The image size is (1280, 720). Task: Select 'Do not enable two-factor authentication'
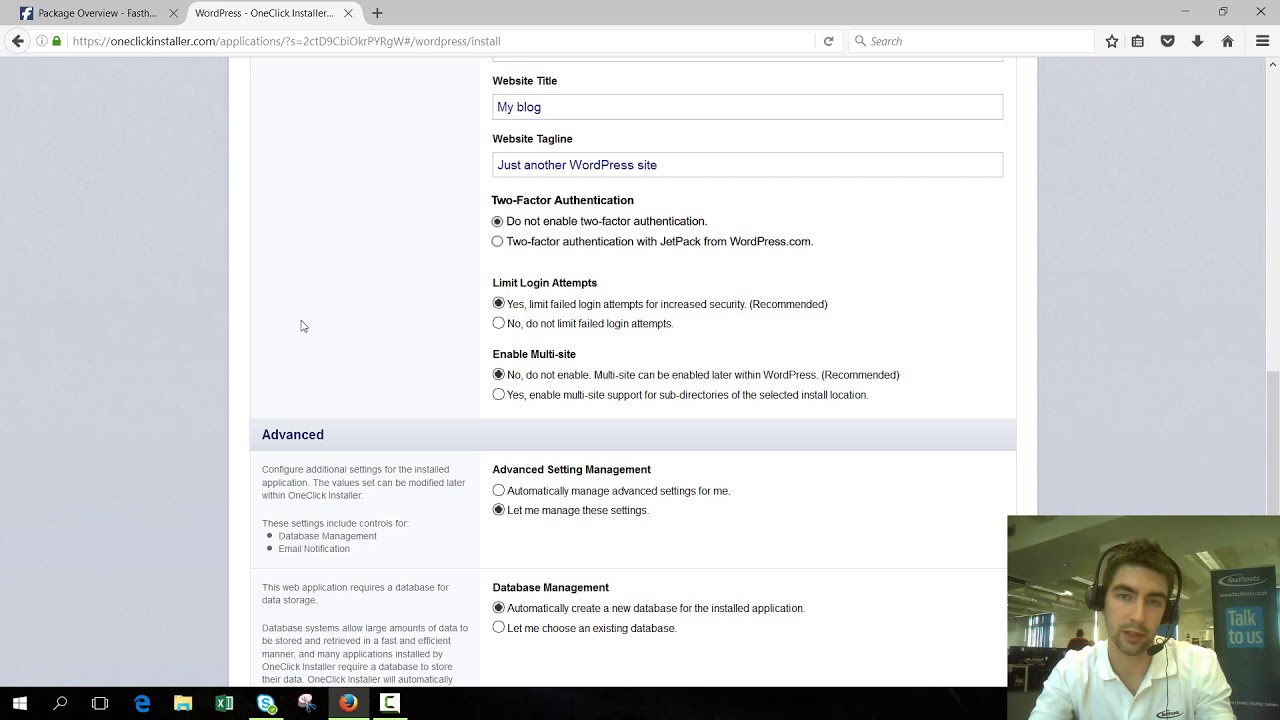tap(497, 221)
